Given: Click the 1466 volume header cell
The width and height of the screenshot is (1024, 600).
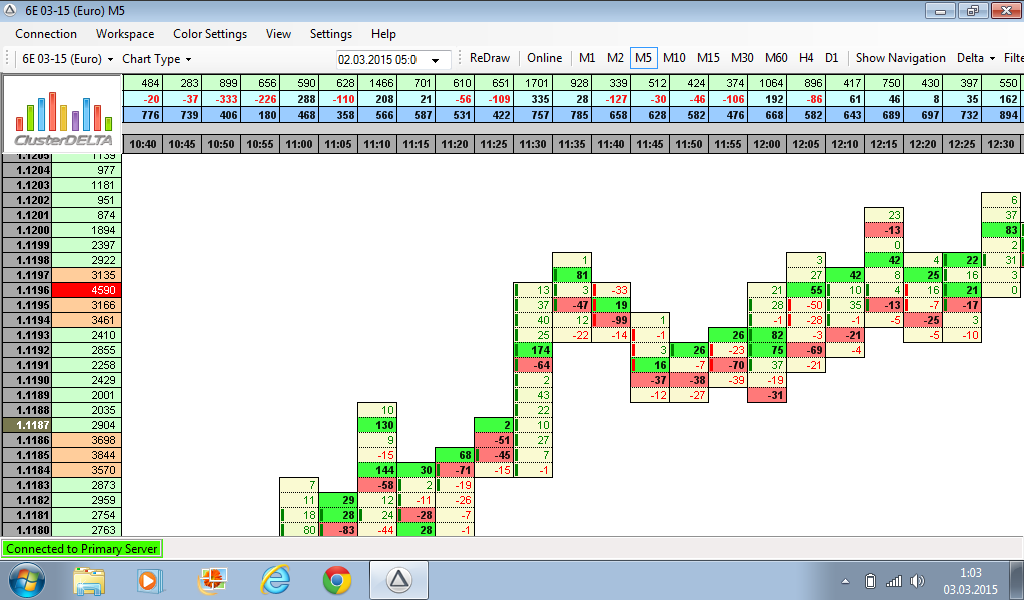Looking at the screenshot, I should (377, 83).
